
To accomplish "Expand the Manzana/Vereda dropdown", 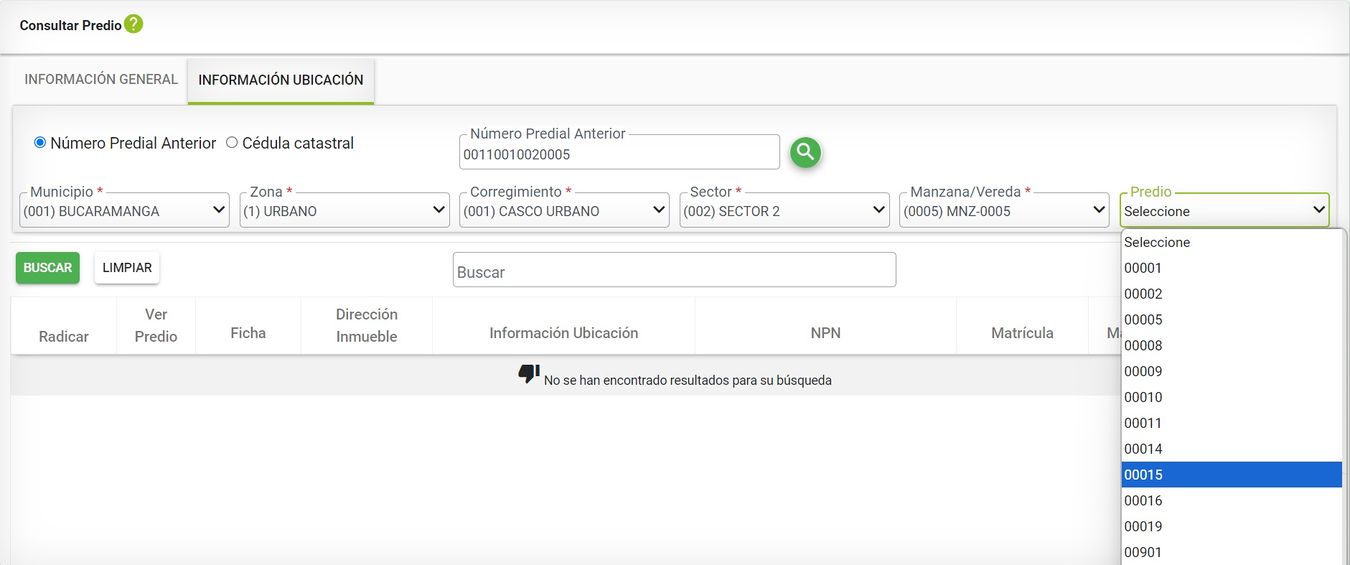I will tap(1005, 211).
